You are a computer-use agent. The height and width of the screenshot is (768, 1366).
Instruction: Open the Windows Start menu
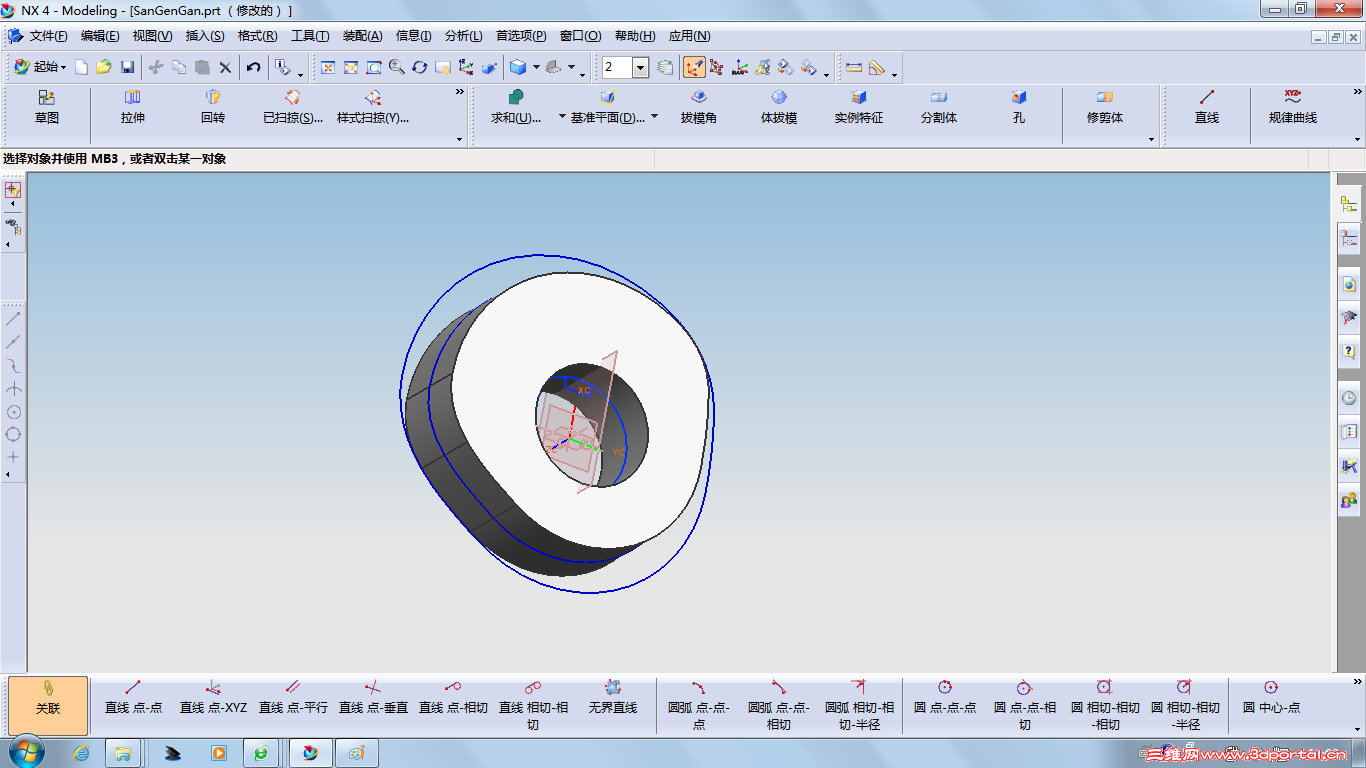tap(25, 752)
